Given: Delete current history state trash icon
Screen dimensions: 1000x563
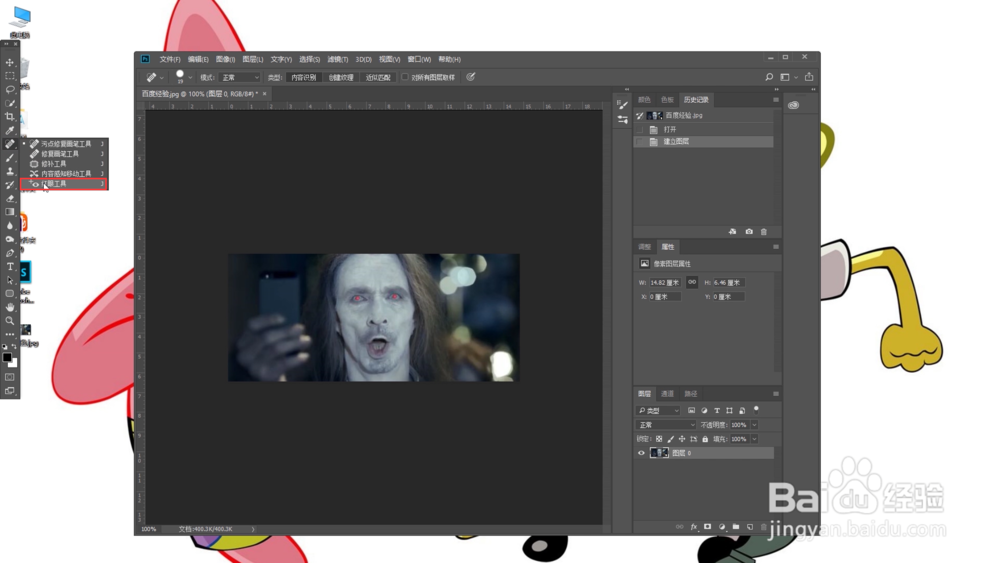Looking at the screenshot, I should pos(763,231).
